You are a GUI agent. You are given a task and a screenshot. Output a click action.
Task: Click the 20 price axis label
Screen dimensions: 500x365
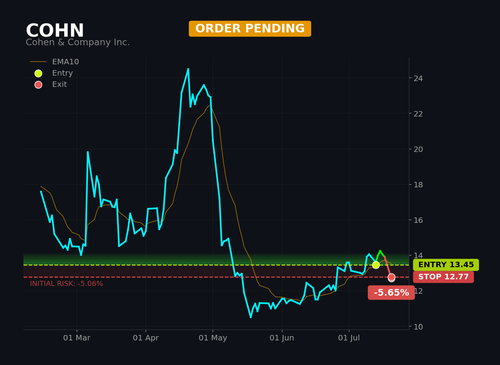(x=418, y=149)
